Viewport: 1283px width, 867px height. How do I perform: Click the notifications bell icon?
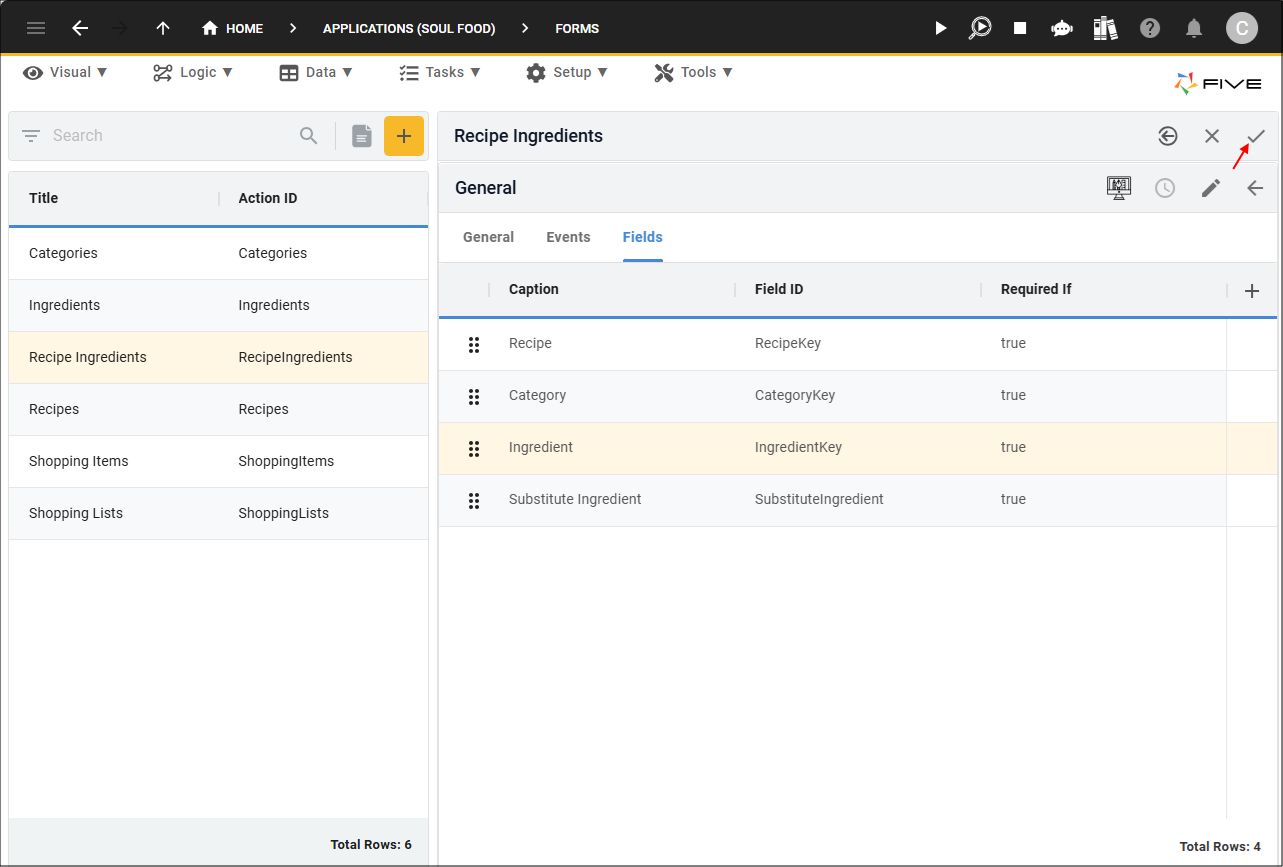point(1193,28)
